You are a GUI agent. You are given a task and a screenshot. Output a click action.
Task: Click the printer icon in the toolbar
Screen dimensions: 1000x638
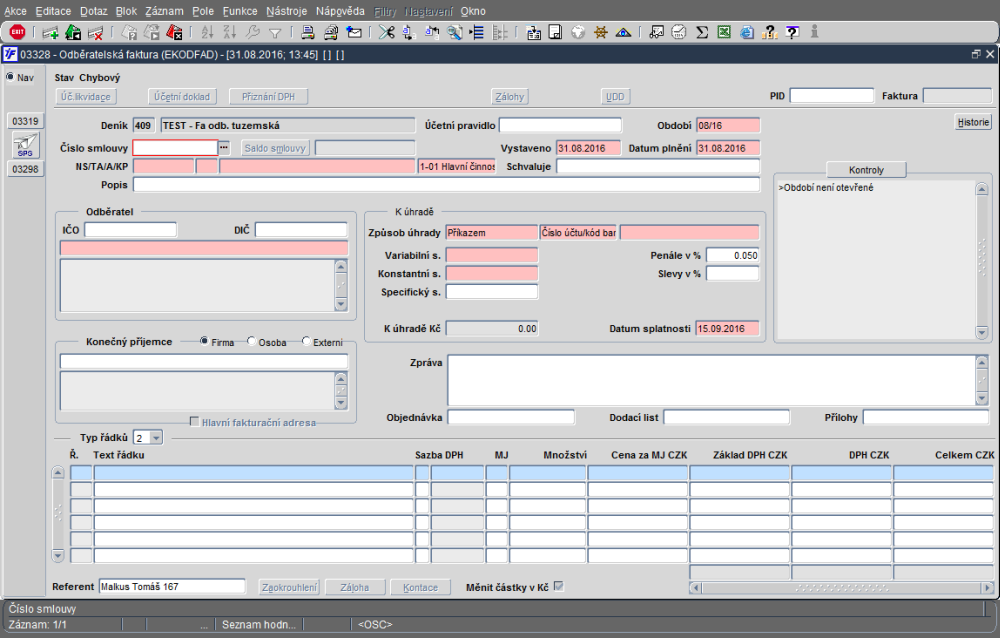(x=308, y=32)
